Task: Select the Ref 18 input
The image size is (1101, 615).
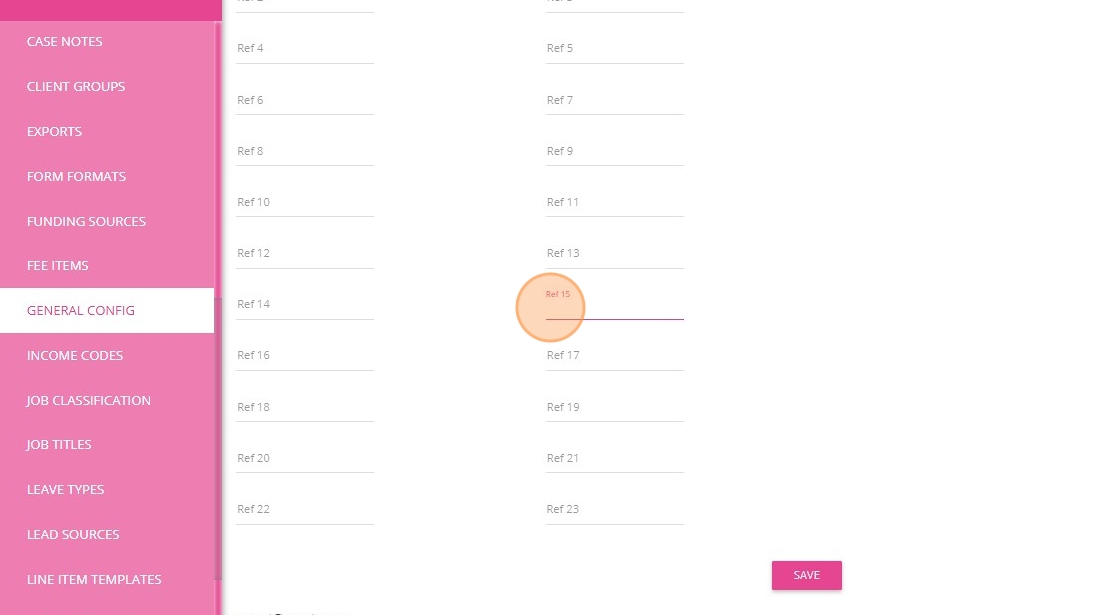Action: [305, 407]
